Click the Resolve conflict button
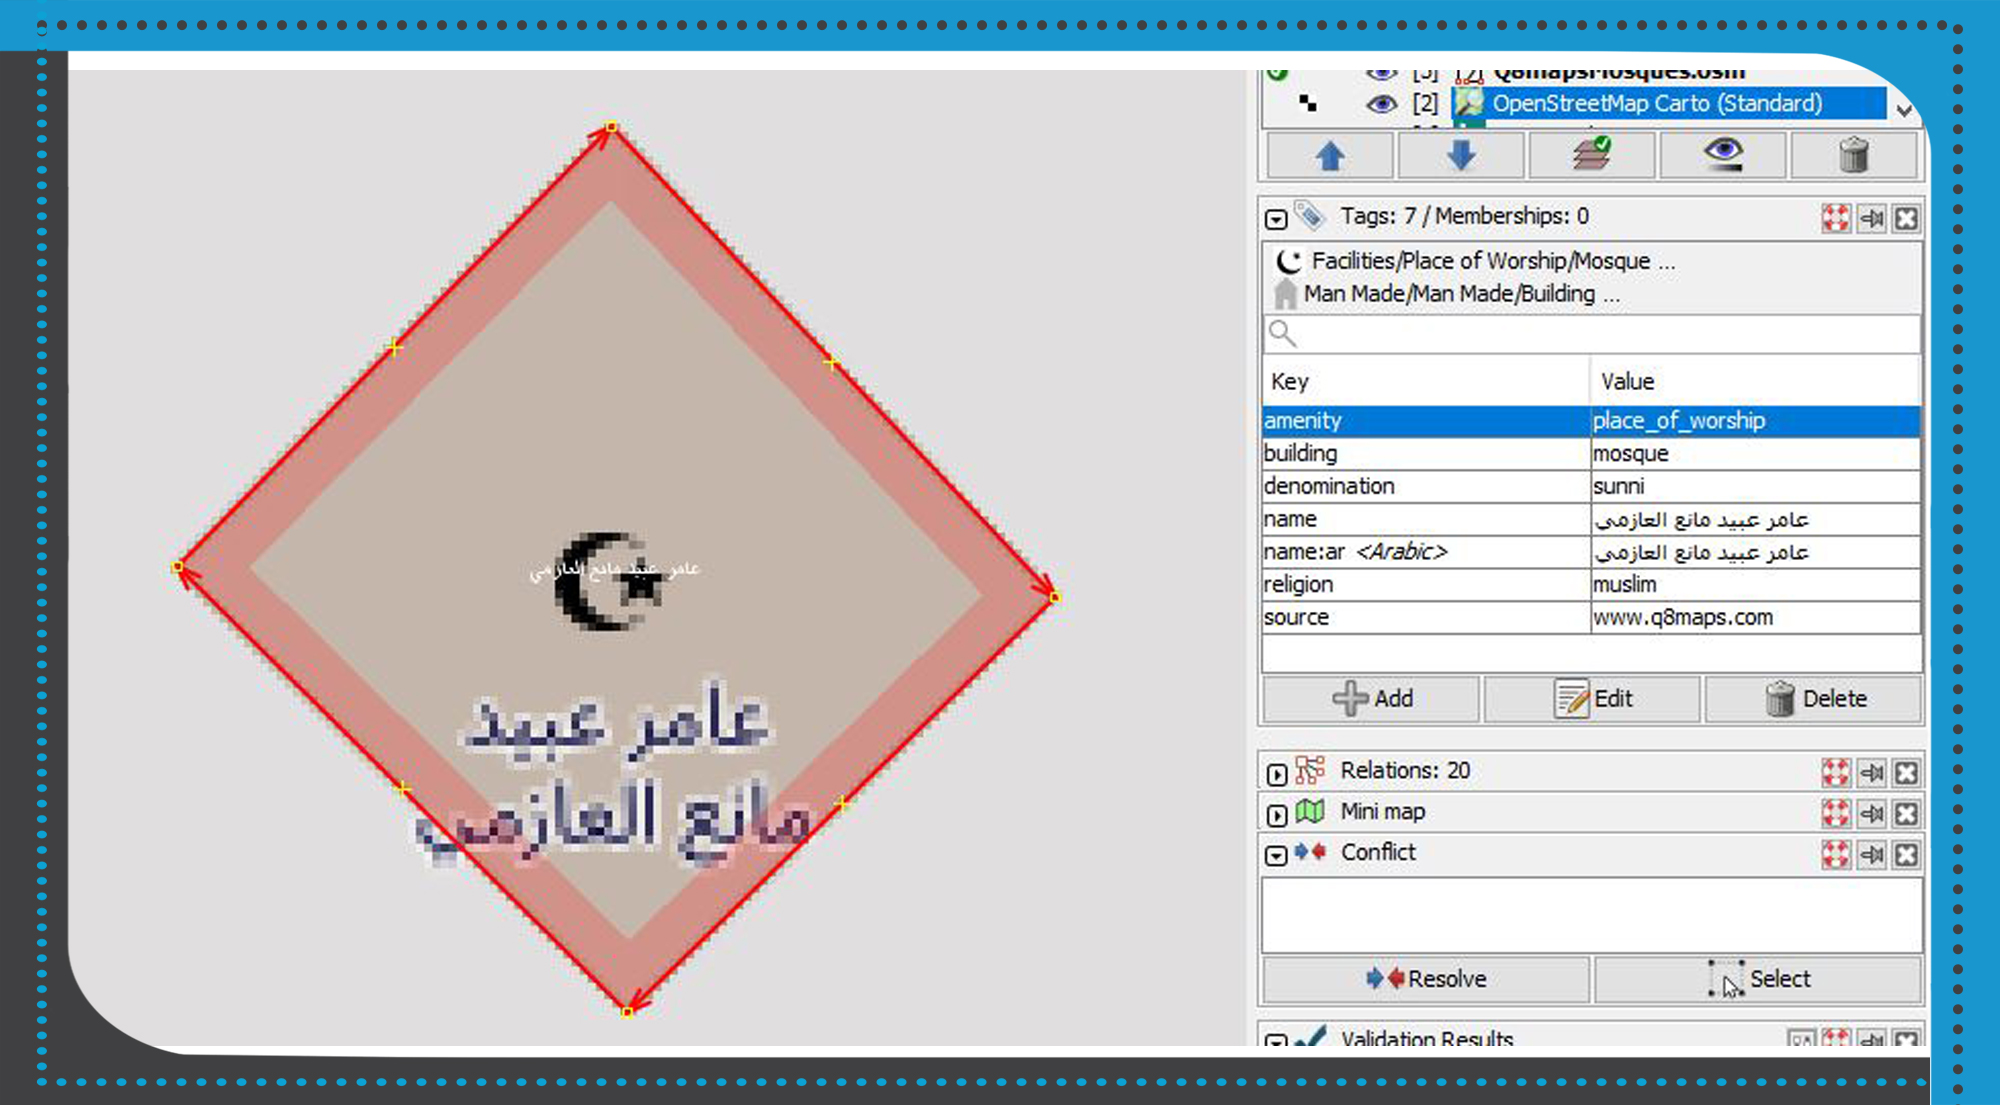This screenshot has height=1105, width=2000. (x=1426, y=979)
